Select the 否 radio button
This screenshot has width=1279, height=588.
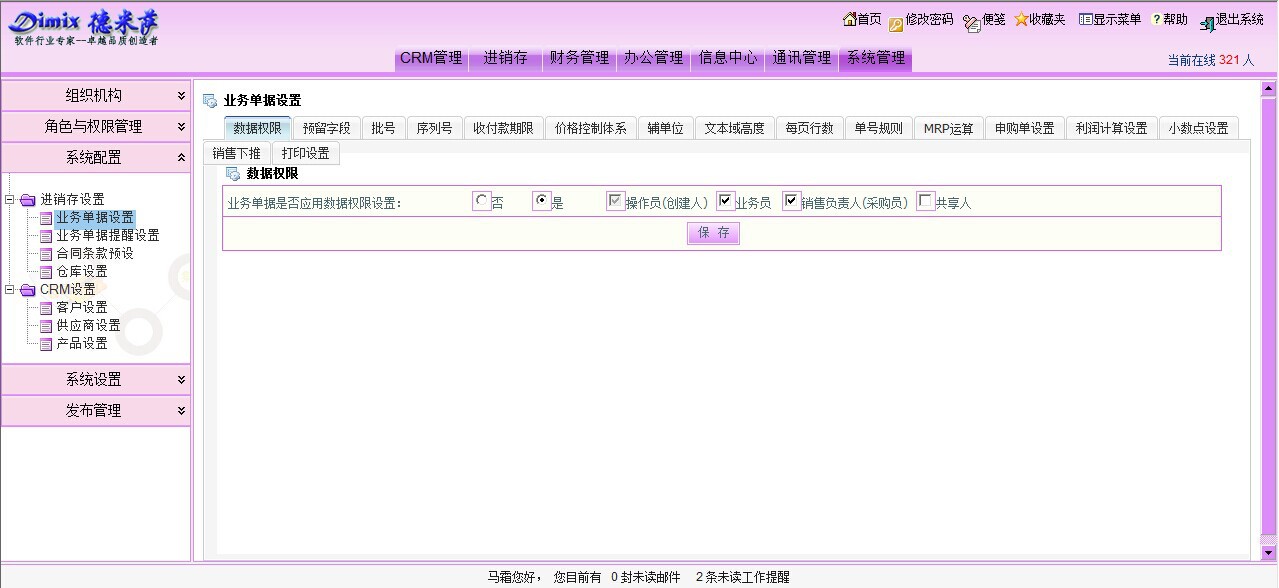pos(482,201)
